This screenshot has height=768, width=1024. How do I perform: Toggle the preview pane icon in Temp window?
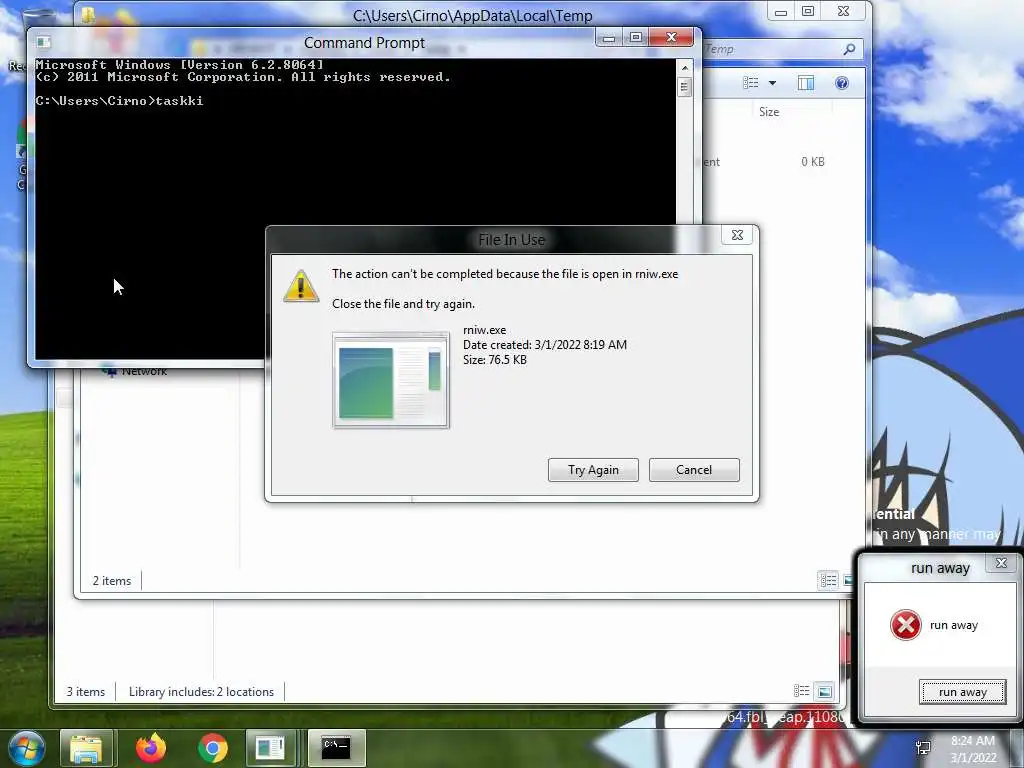click(806, 82)
